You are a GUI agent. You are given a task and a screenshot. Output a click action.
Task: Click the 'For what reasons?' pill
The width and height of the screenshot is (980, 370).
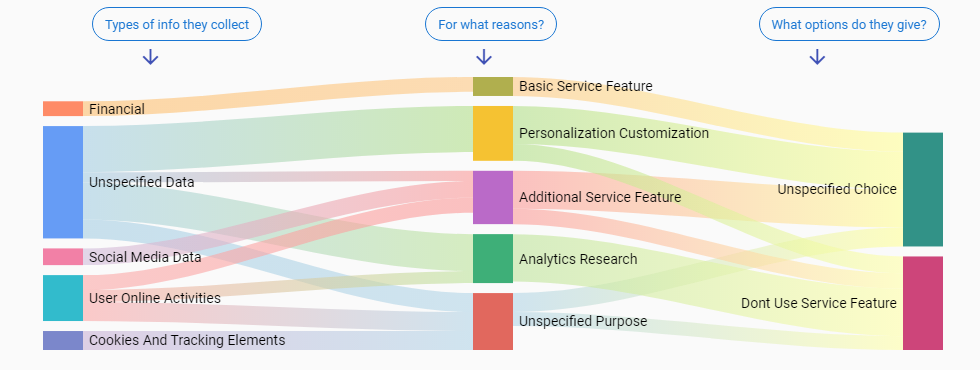coord(491,24)
